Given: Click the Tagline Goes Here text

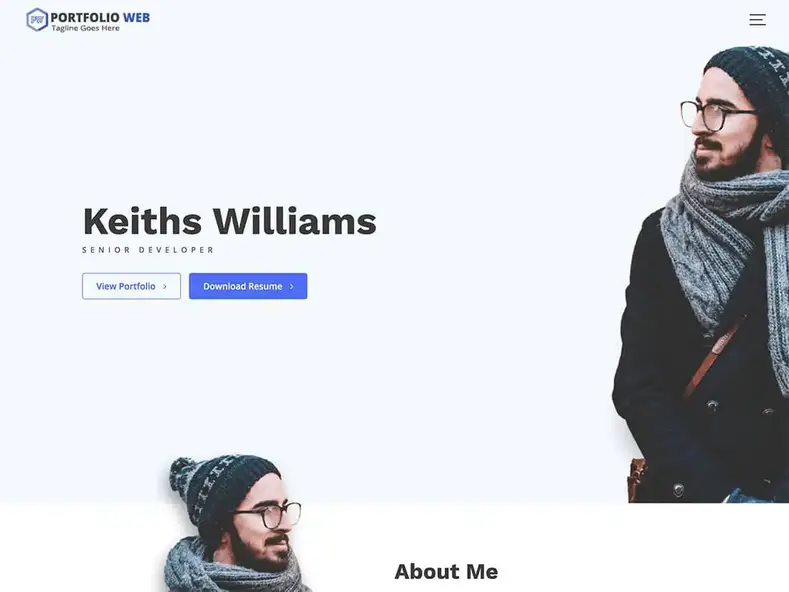Looking at the screenshot, I should point(86,28).
